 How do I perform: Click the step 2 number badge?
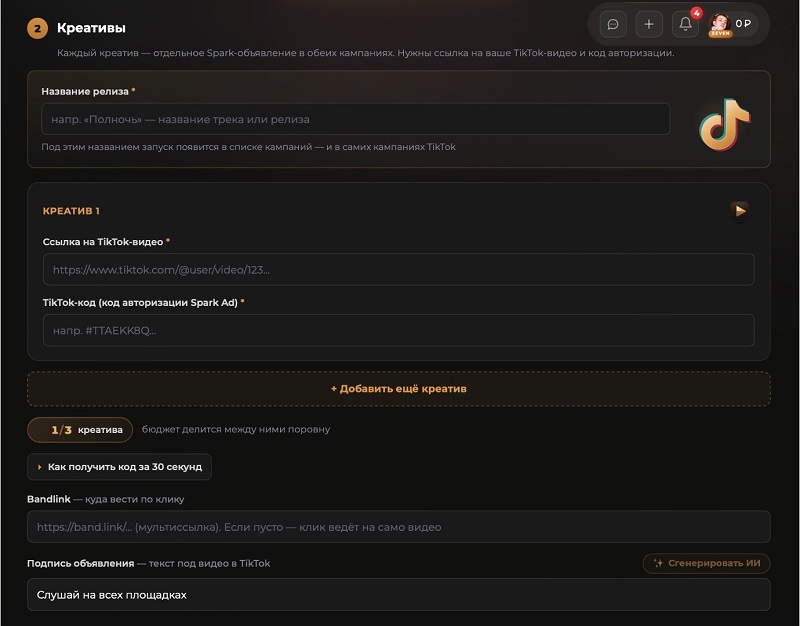click(37, 29)
